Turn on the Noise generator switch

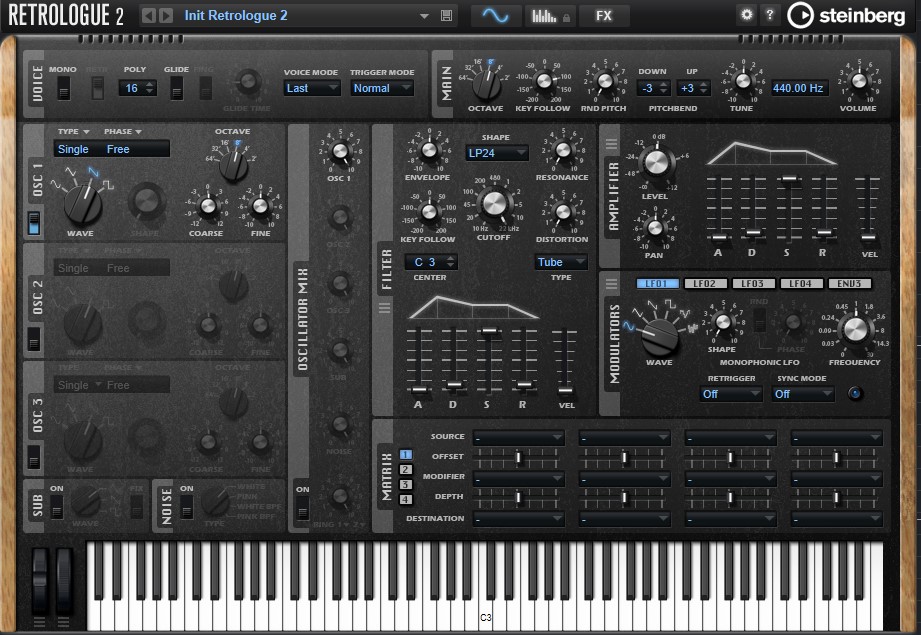pos(187,507)
